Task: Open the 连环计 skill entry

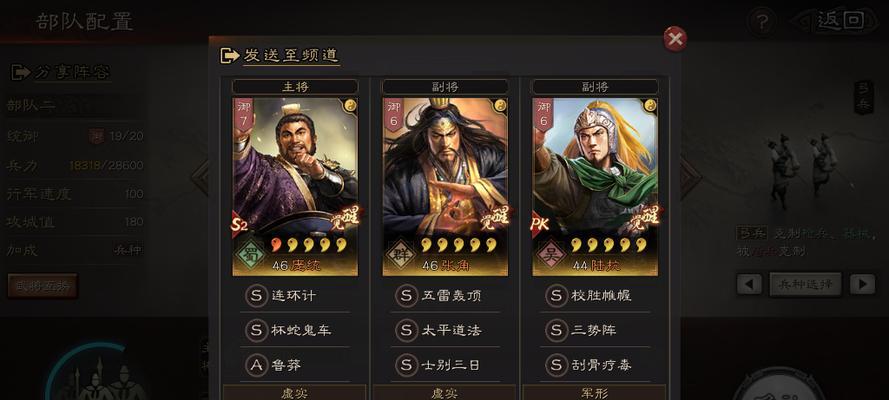Action: (295, 296)
